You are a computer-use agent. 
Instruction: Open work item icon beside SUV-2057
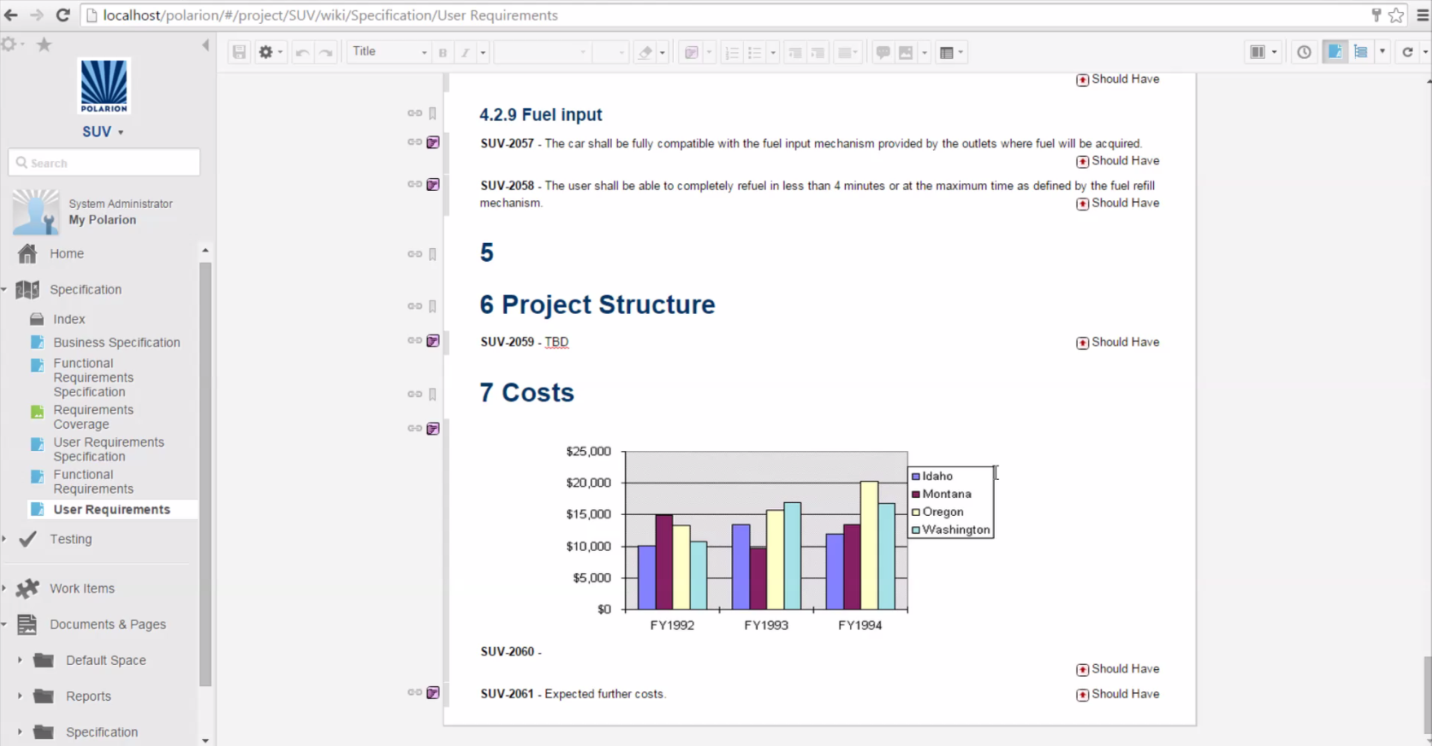click(x=433, y=143)
